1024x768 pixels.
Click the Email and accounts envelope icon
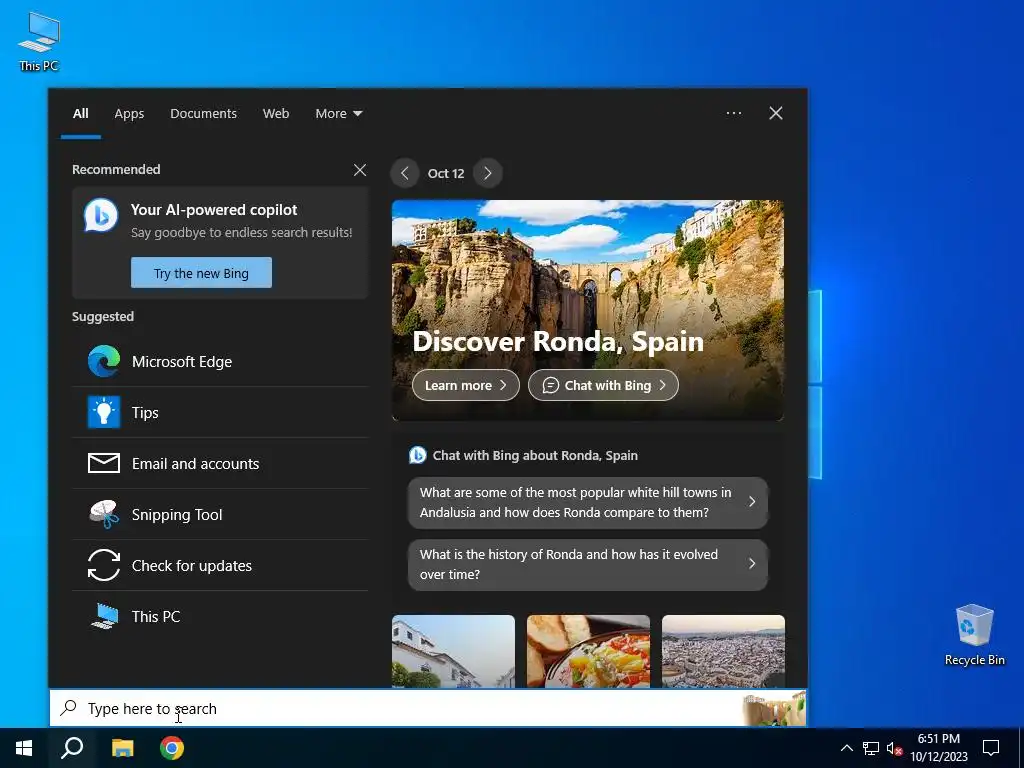(x=104, y=463)
